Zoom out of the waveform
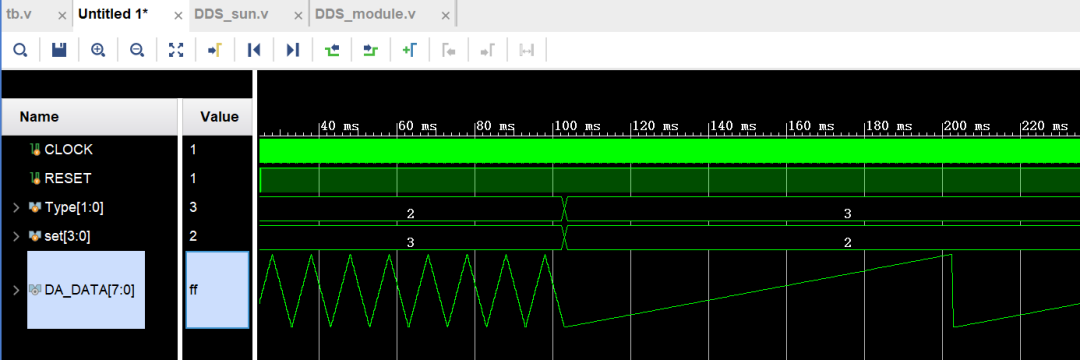Image resolution: width=1080 pixels, height=360 pixels. point(137,50)
